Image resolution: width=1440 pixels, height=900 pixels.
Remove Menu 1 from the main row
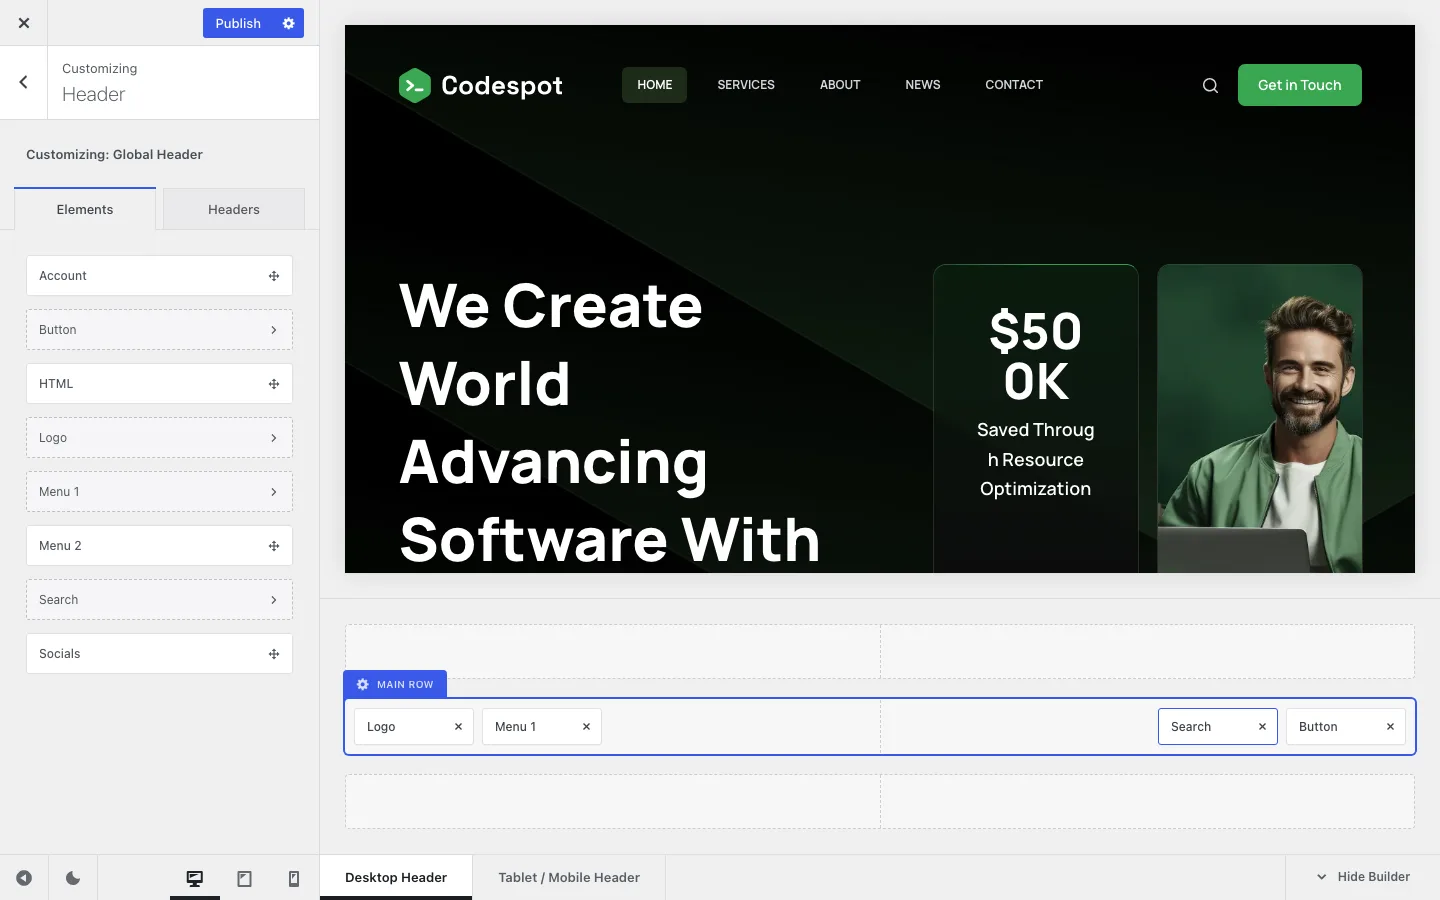pos(587,727)
